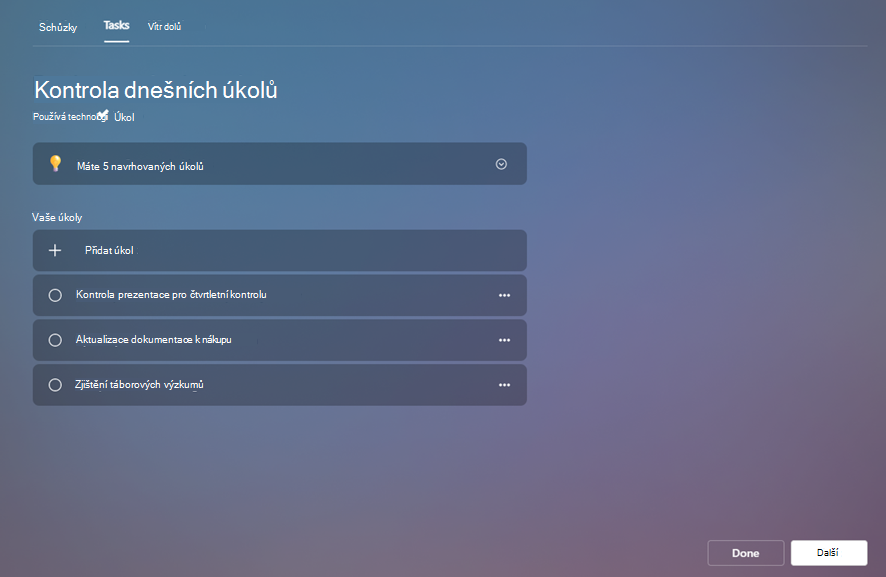Open more options for 'Kontrola prezentace' task
Image resolution: width=886 pixels, height=577 pixels.
pyautogui.click(x=505, y=295)
